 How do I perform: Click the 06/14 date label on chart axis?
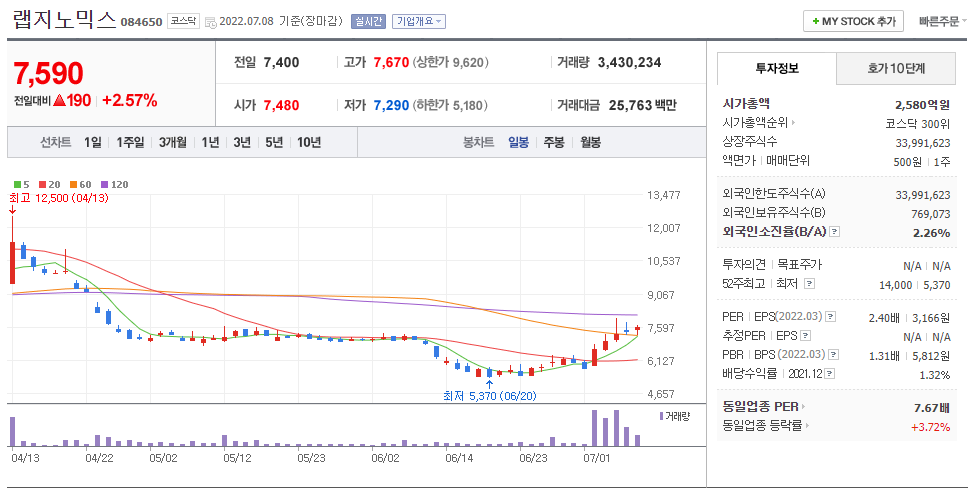click(x=458, y=457)
